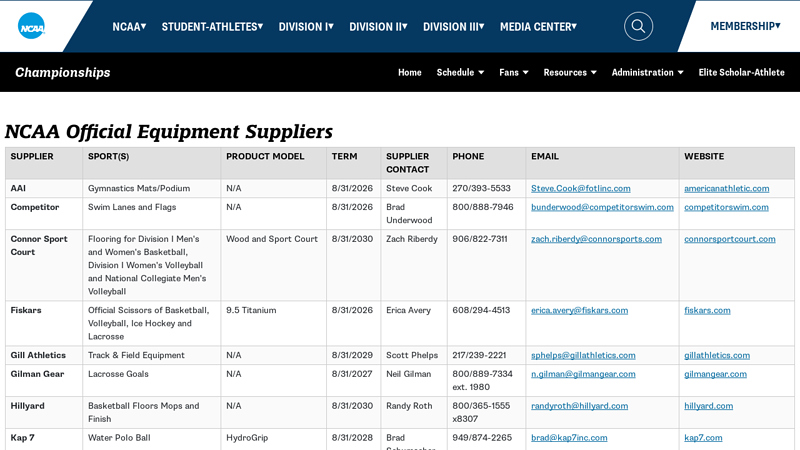Visit gillathletics.com website
The image size is (800, 450).
[717, 355]
